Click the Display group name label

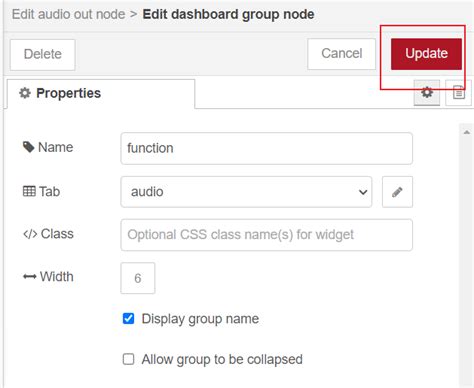coord(200,319)
